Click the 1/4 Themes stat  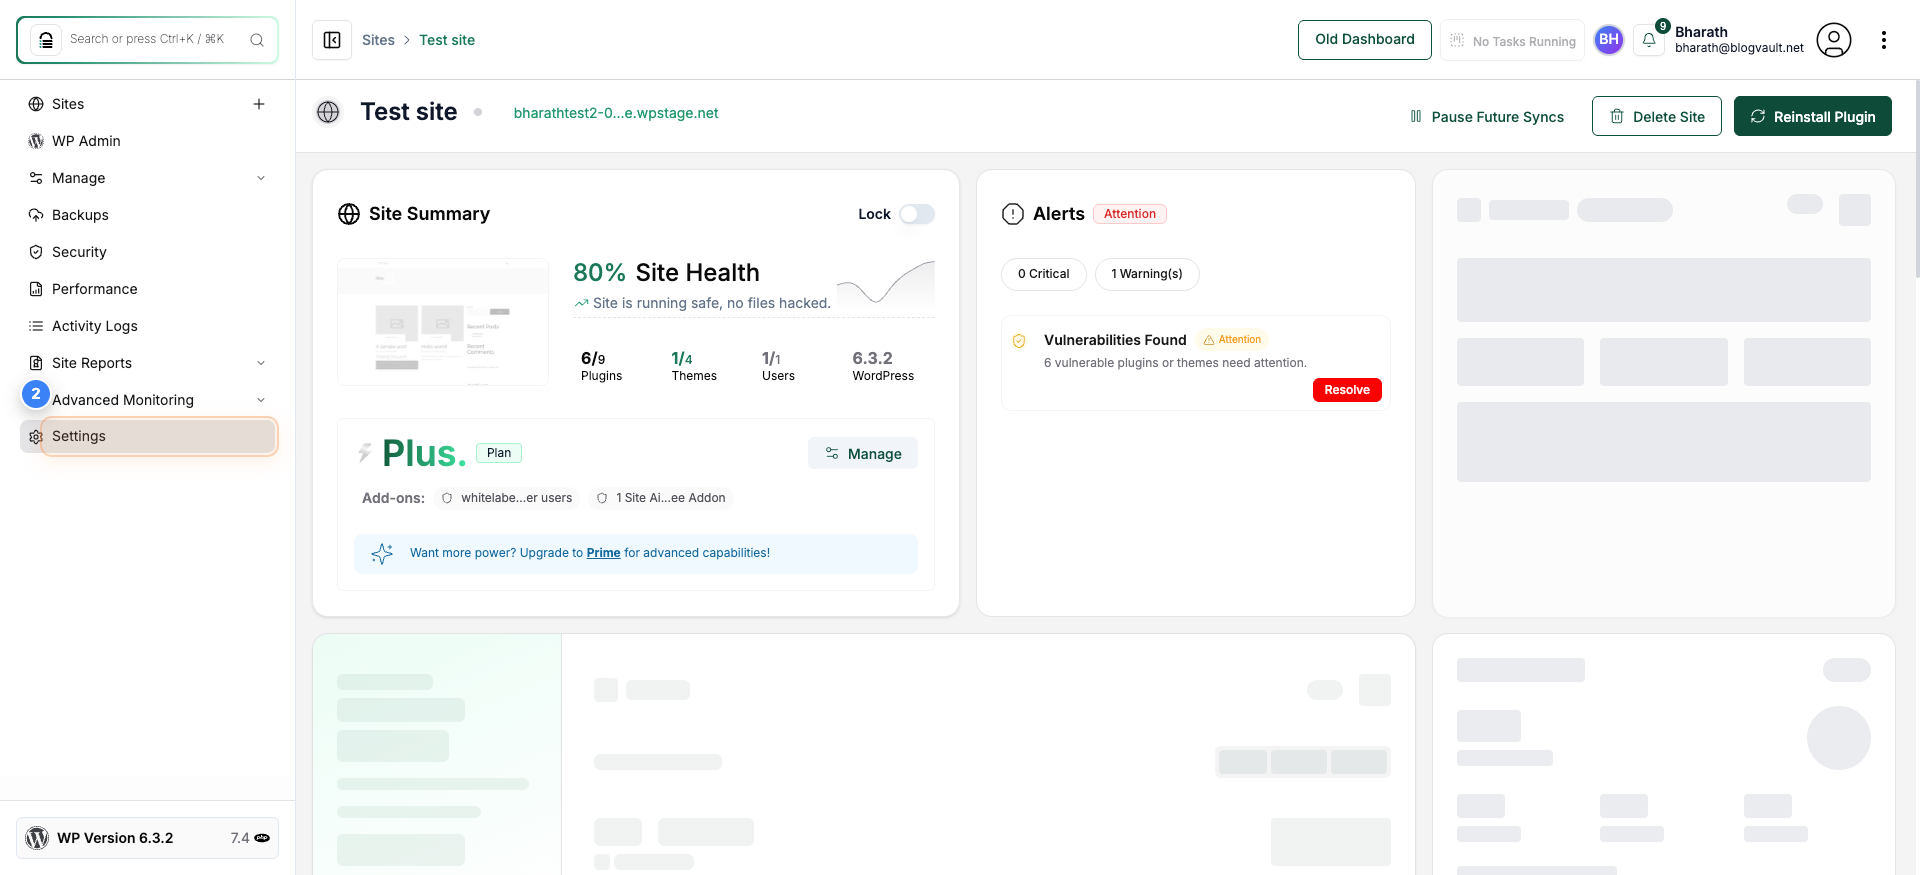[694, 366]
